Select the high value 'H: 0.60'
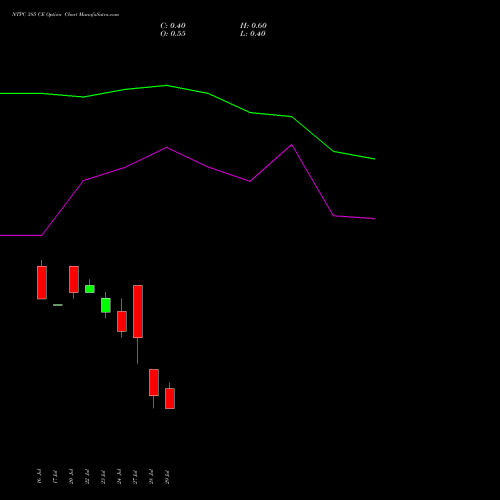Screen dimensions: 500x500 pos(253,26)
